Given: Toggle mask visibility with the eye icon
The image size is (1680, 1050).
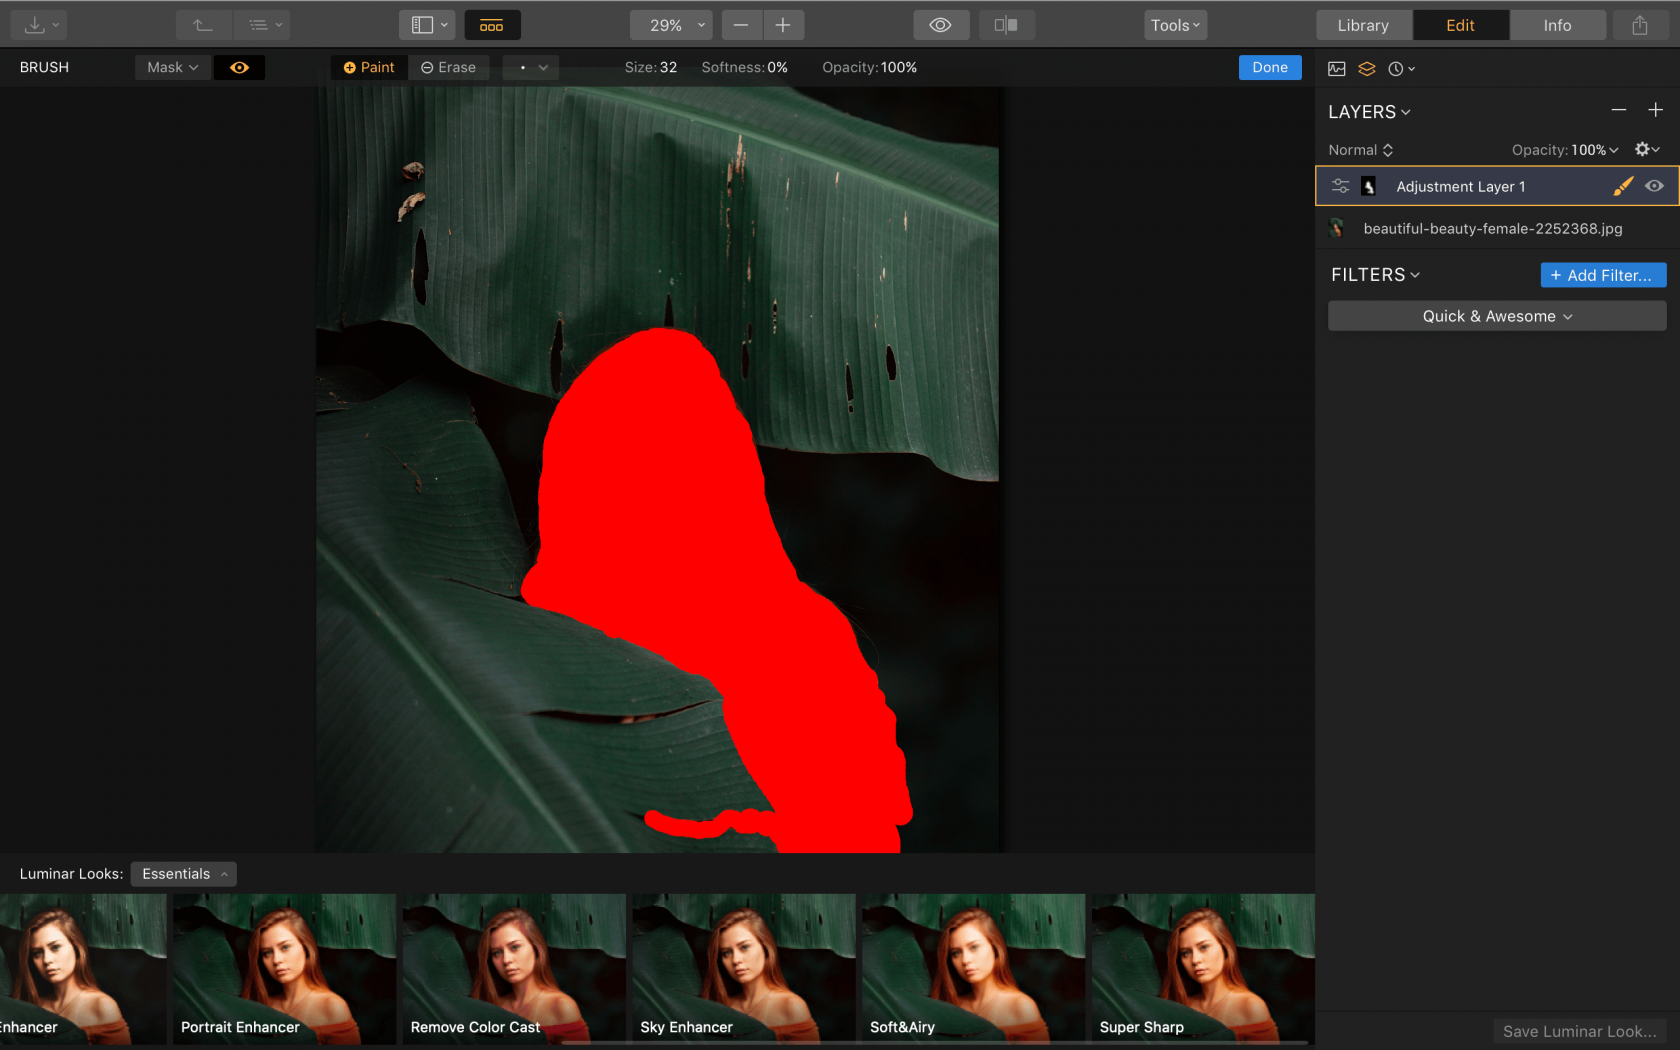Looking at the screenshot, I should click(239, 67).
